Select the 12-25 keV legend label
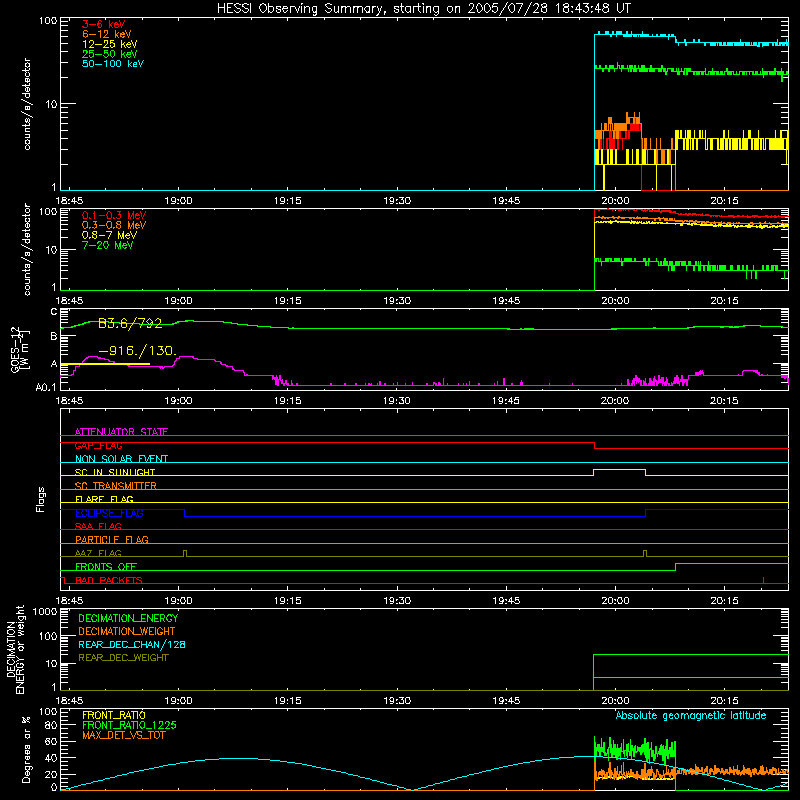Viewport: 800px width, 800px height. click(110, 44)
